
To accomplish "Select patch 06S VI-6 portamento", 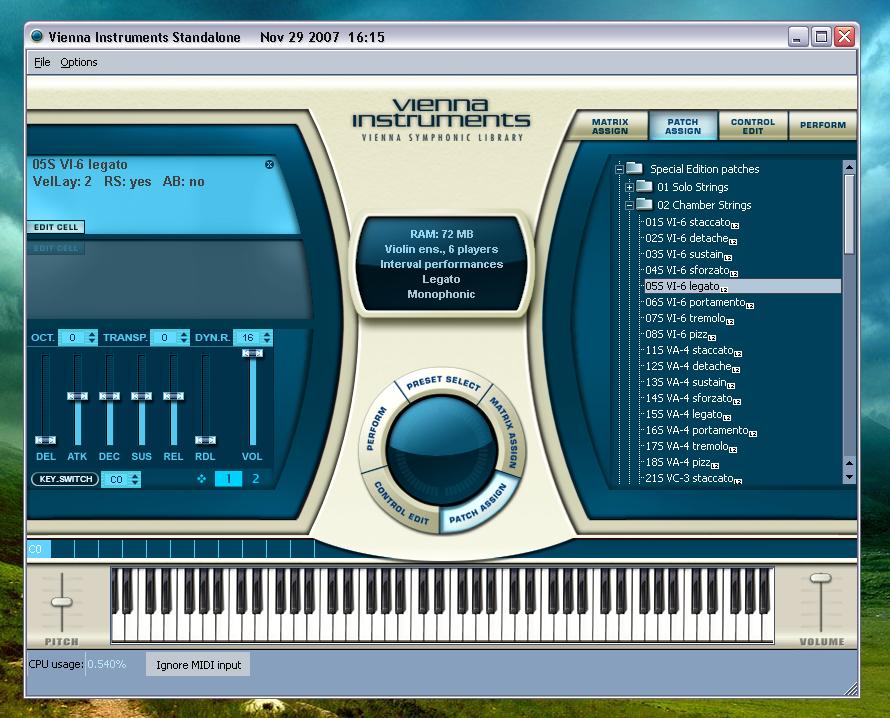I will [x=699, y=303].
